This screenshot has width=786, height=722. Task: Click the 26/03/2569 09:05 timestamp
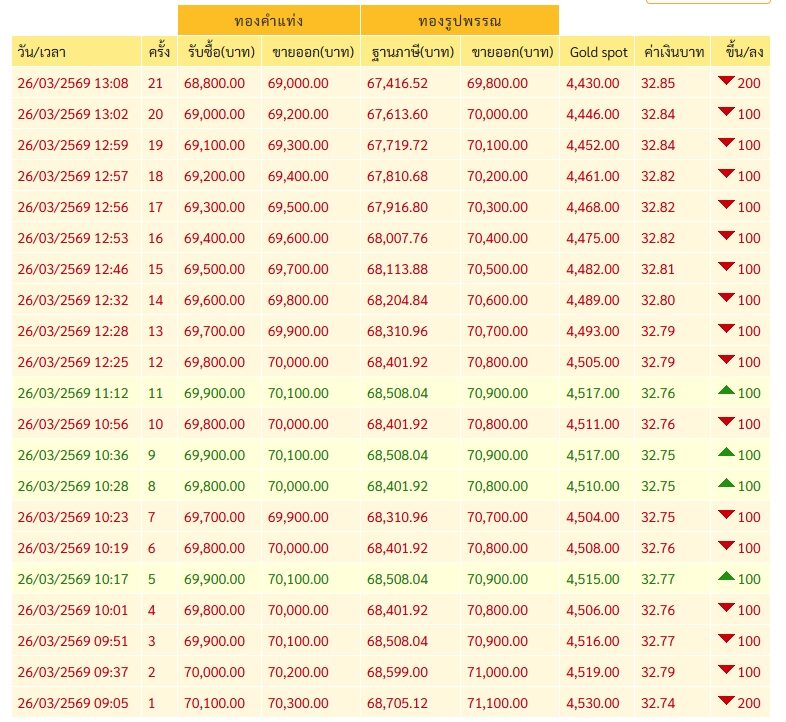tap(73, 703)
